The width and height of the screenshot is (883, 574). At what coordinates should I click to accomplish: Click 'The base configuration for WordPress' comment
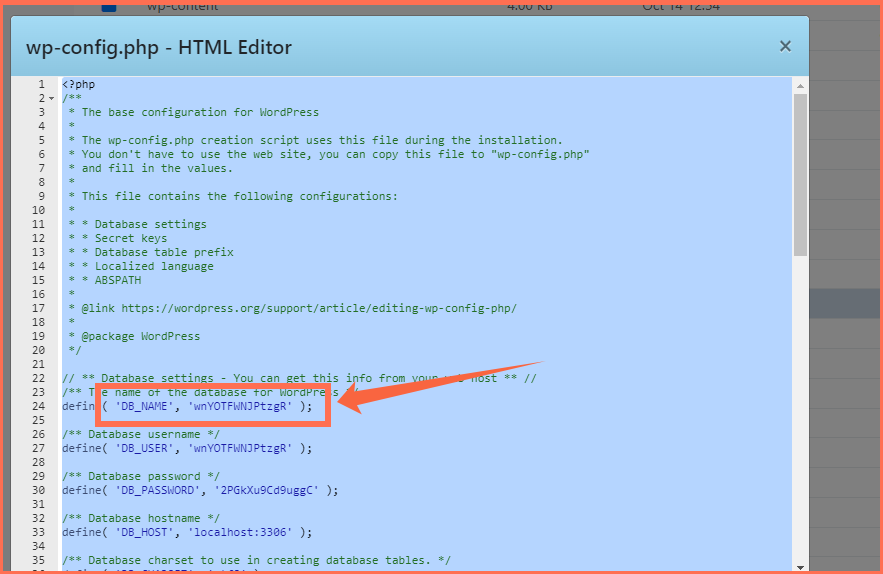coord(200,112)
